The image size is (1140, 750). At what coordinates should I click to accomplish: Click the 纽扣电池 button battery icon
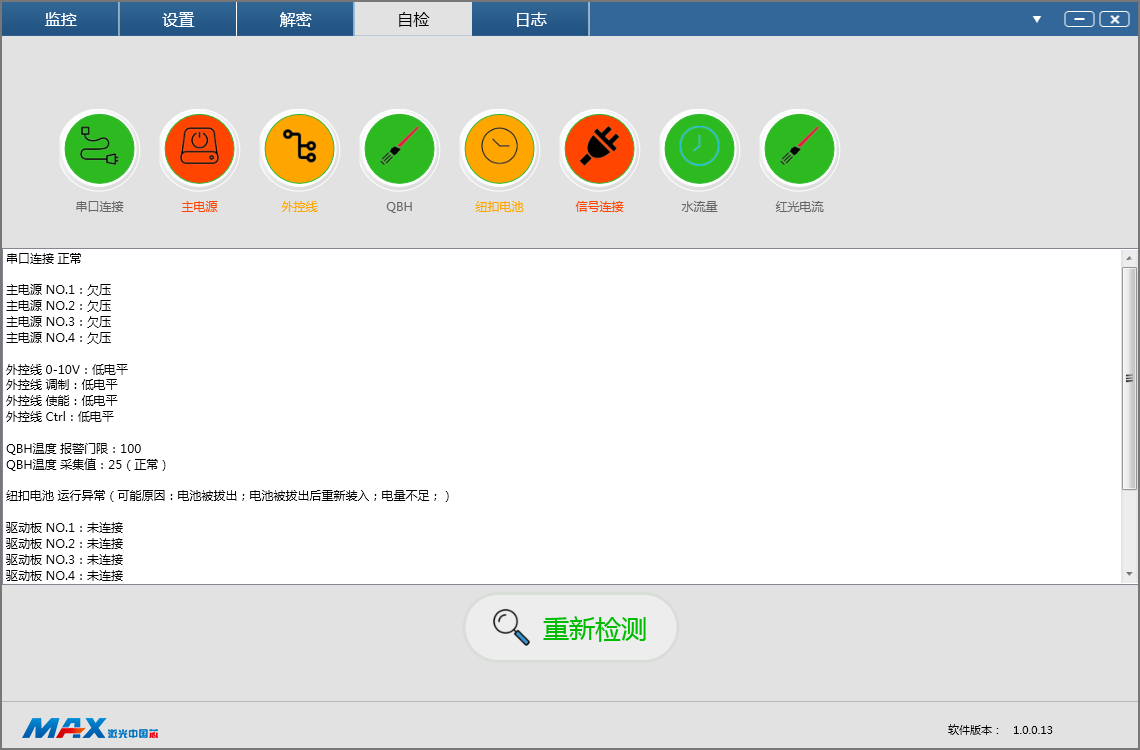[x=499, y=149]
